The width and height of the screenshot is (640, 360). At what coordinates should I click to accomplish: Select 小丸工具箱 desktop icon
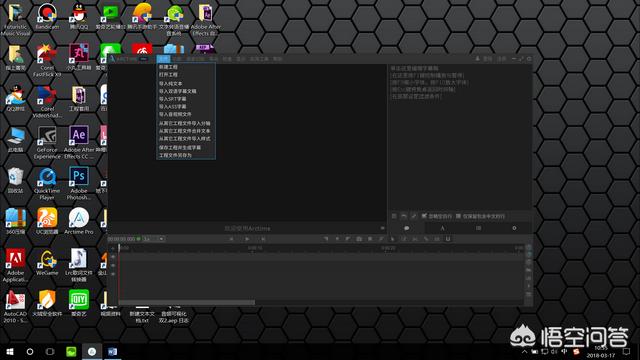[x=79, y=58]
